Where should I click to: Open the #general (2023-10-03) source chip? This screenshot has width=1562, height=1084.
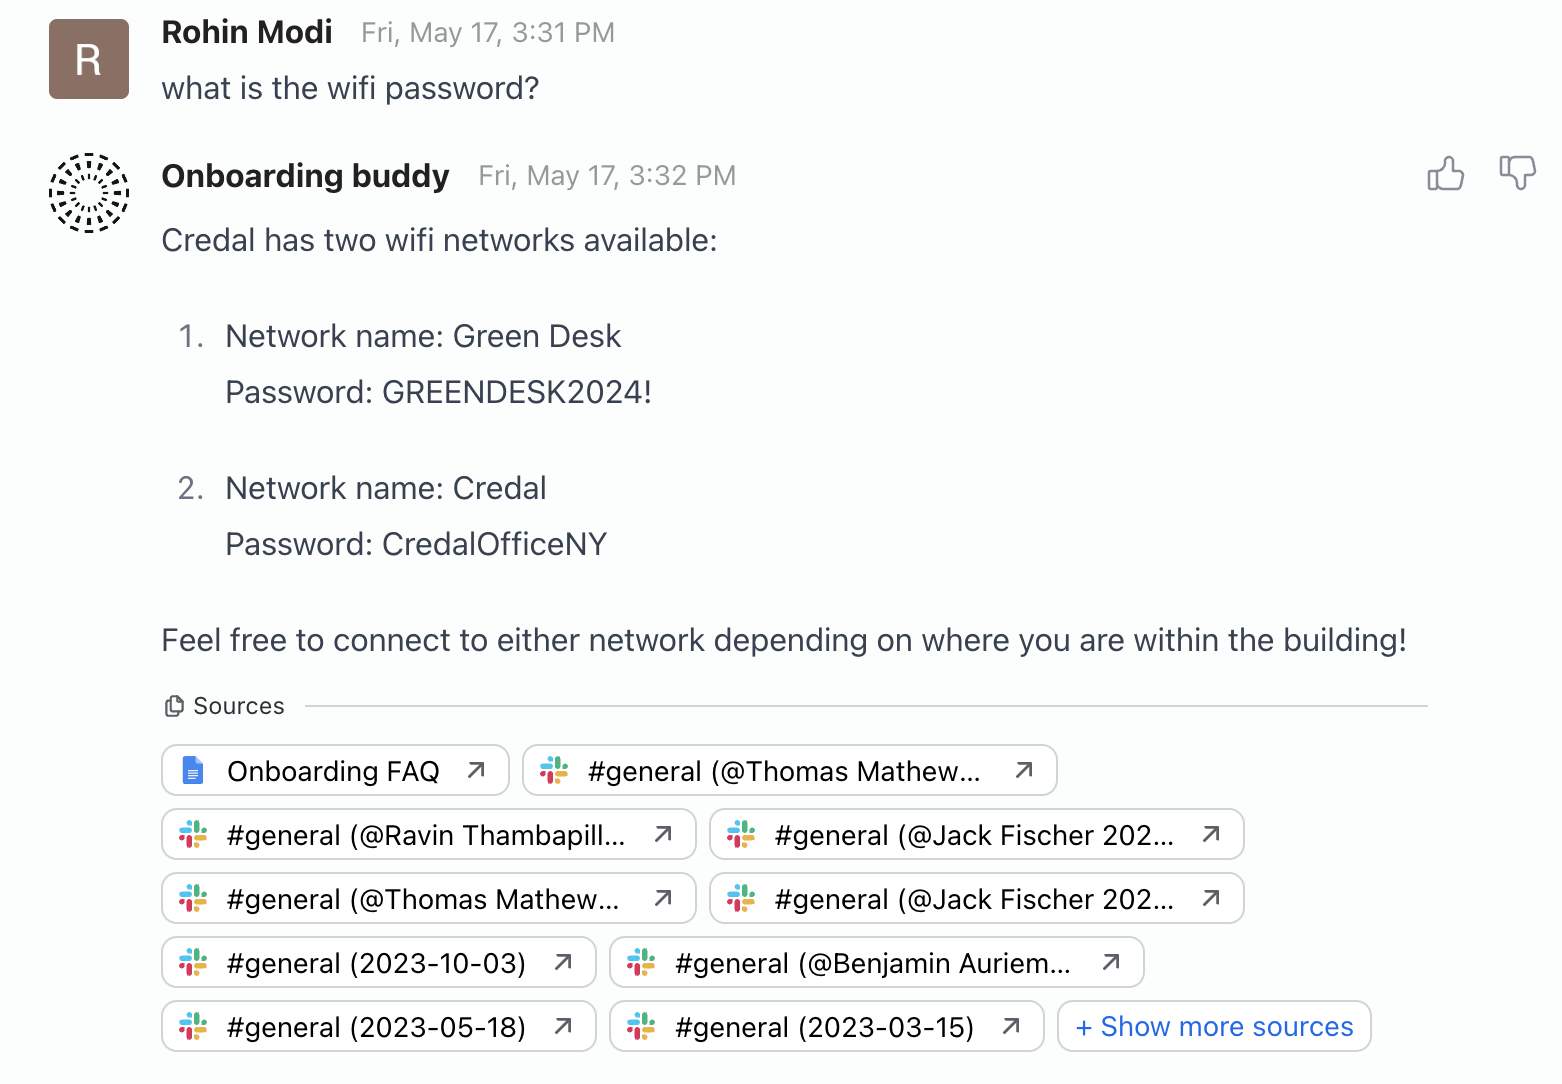[376, 963]
